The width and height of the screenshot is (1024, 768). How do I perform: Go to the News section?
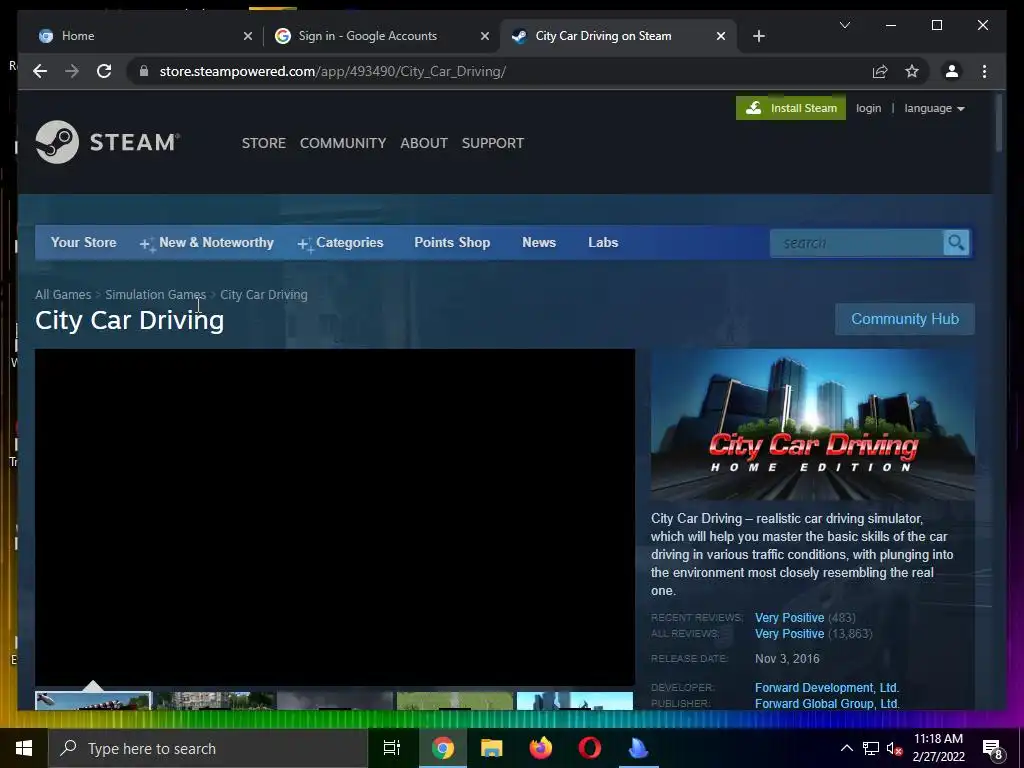tap(539, 242)
